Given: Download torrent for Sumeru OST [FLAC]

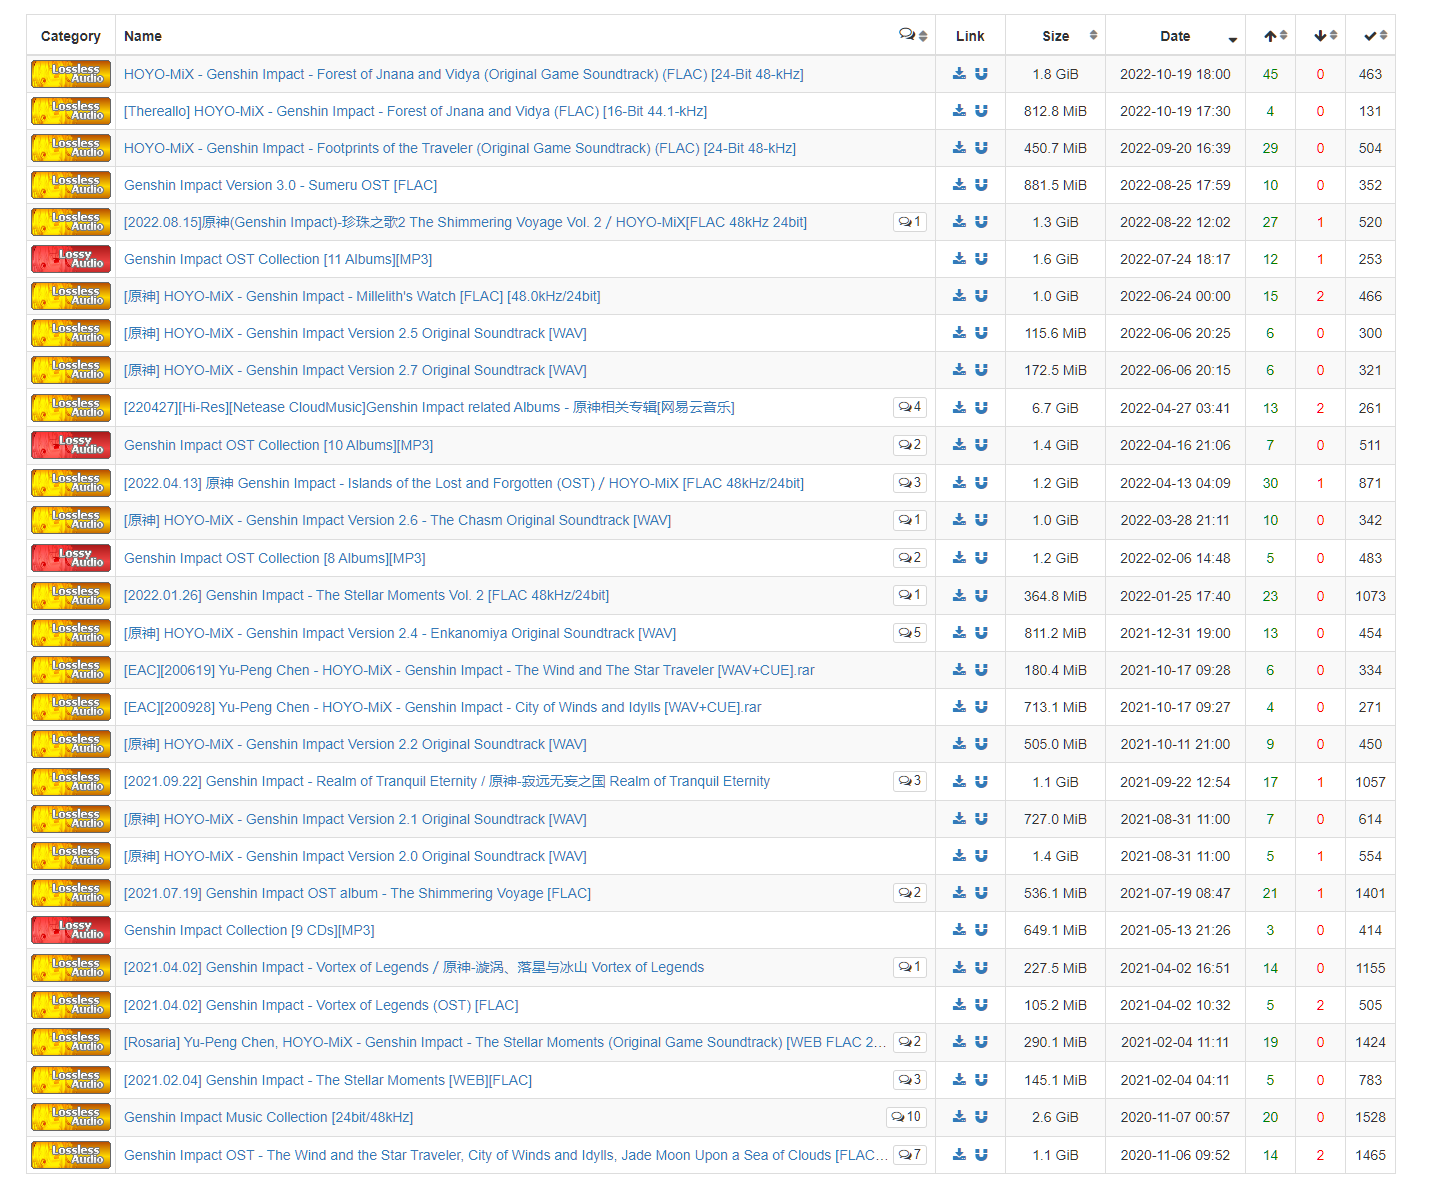Looking at the screenshot, I should (x=959, y=185).
